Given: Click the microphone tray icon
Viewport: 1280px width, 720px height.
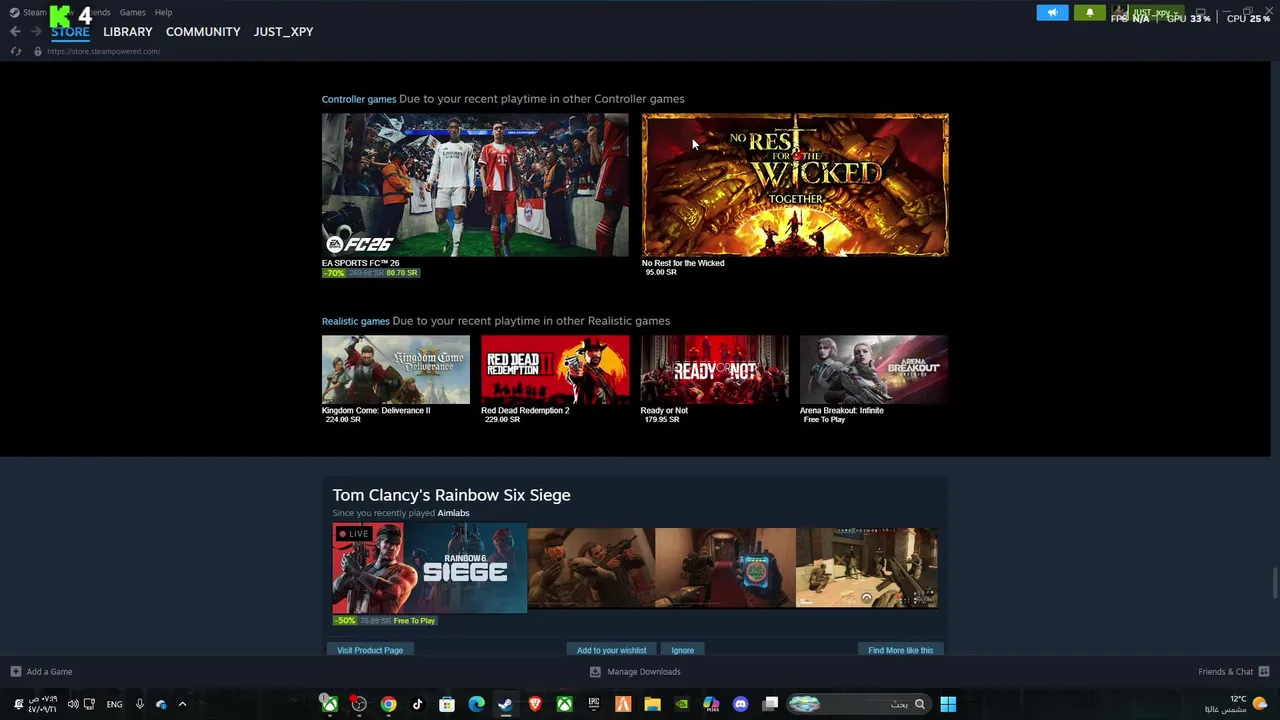Looking at the screenshot, I should (x=139, y=704).
